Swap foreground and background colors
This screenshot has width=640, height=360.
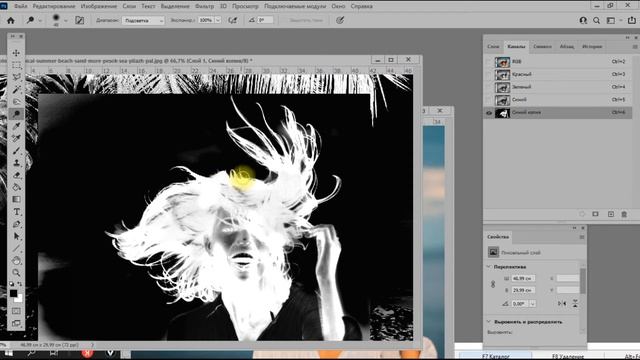20,284
